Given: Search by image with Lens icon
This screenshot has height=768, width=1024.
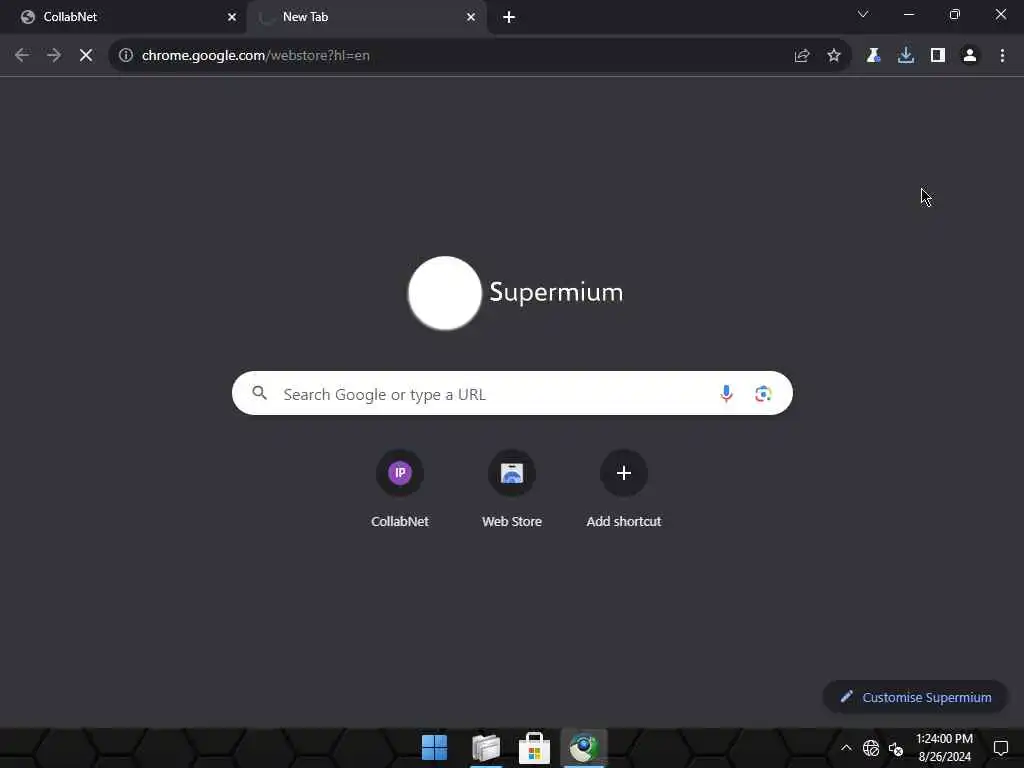Looking at the screenshot, I should 763,394.
